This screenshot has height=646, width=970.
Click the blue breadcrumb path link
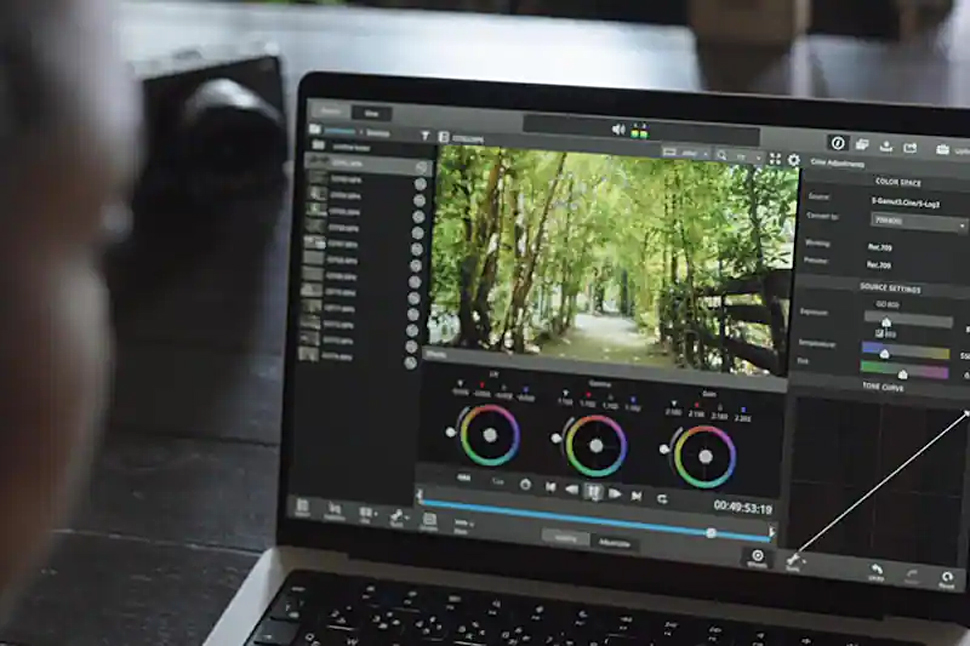(x=340, y=131)
